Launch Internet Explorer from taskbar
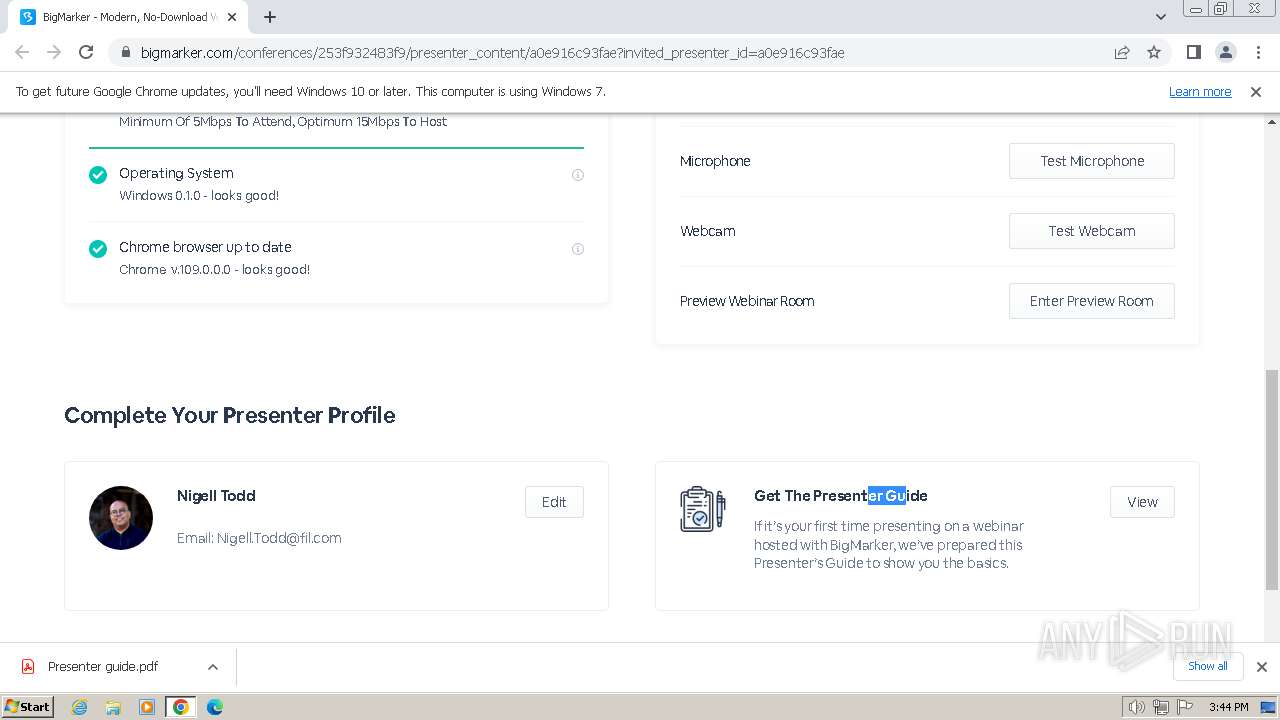Image resolution: width=1280 pixels, height=720 pixels. tap(80, 707)
